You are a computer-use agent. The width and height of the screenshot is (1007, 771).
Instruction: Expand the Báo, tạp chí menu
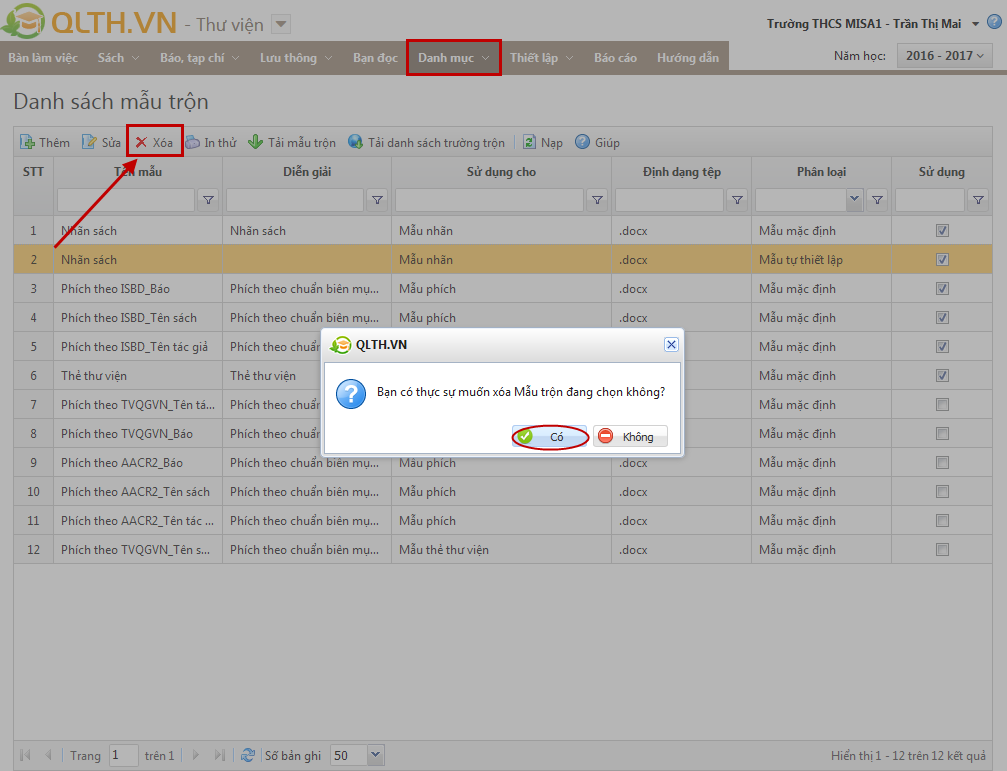click(199, 58)
